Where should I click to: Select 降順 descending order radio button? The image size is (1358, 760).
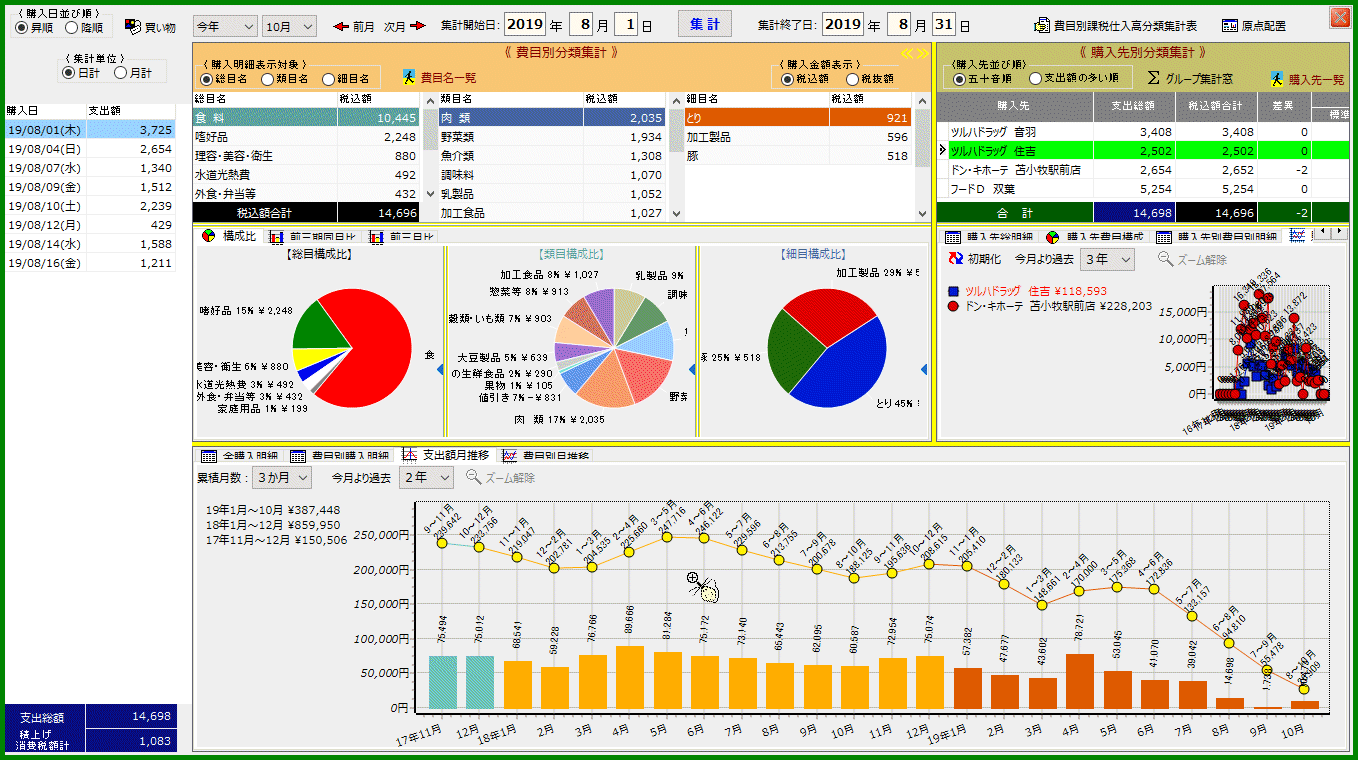[73, 27]
